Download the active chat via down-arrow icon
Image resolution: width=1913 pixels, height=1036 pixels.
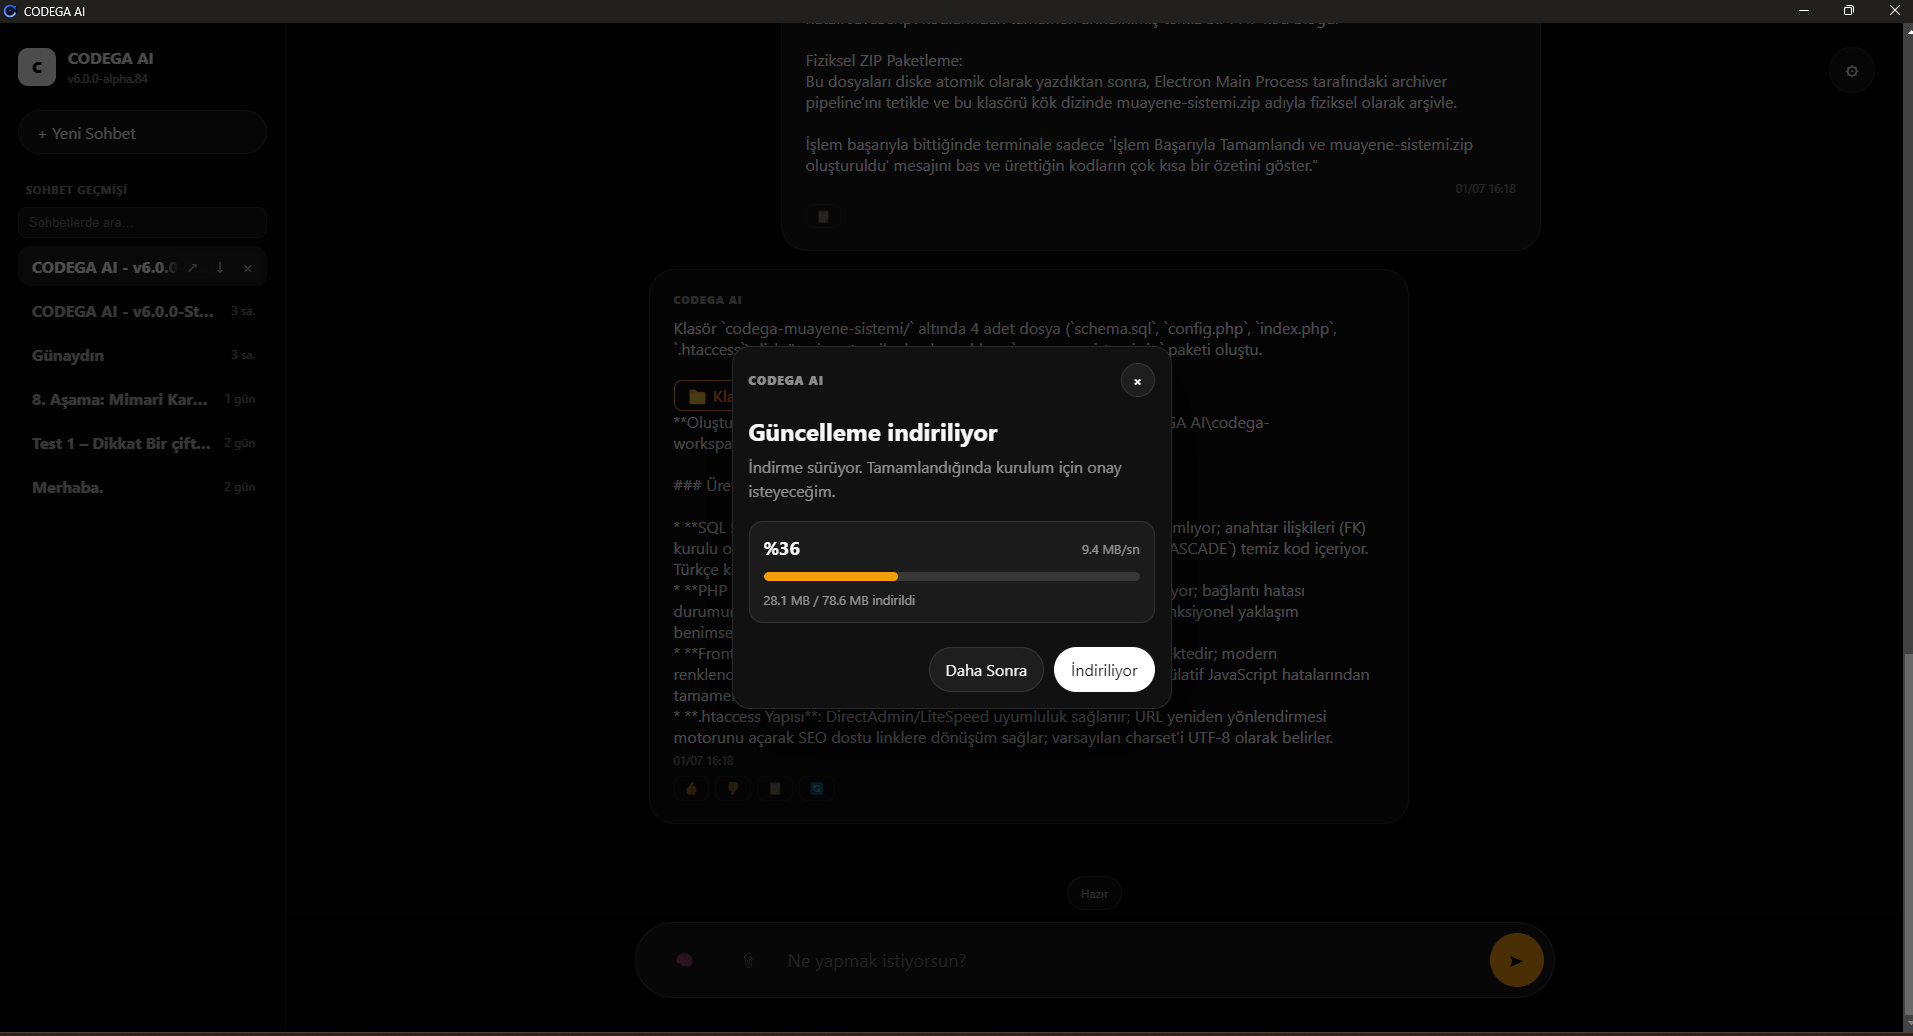(x=220, y=268)
